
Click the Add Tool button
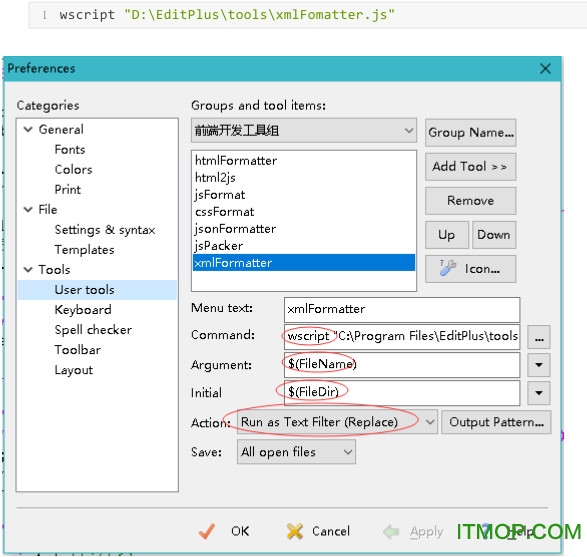point(470,167)
